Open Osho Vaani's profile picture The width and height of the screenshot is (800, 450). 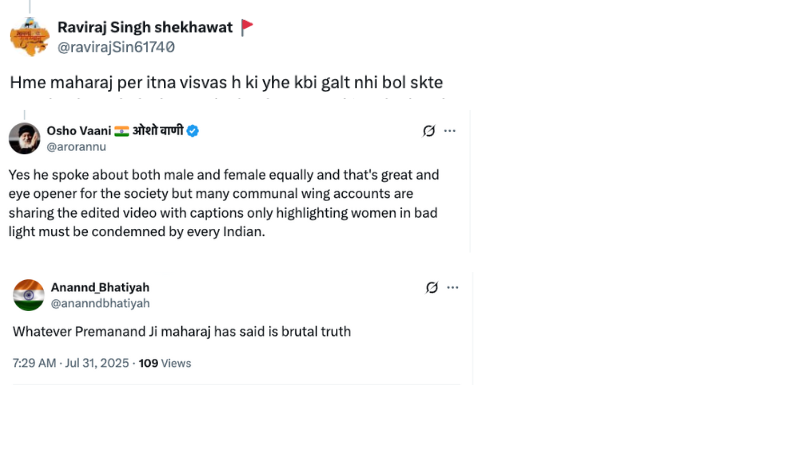[x=24, y=138]
